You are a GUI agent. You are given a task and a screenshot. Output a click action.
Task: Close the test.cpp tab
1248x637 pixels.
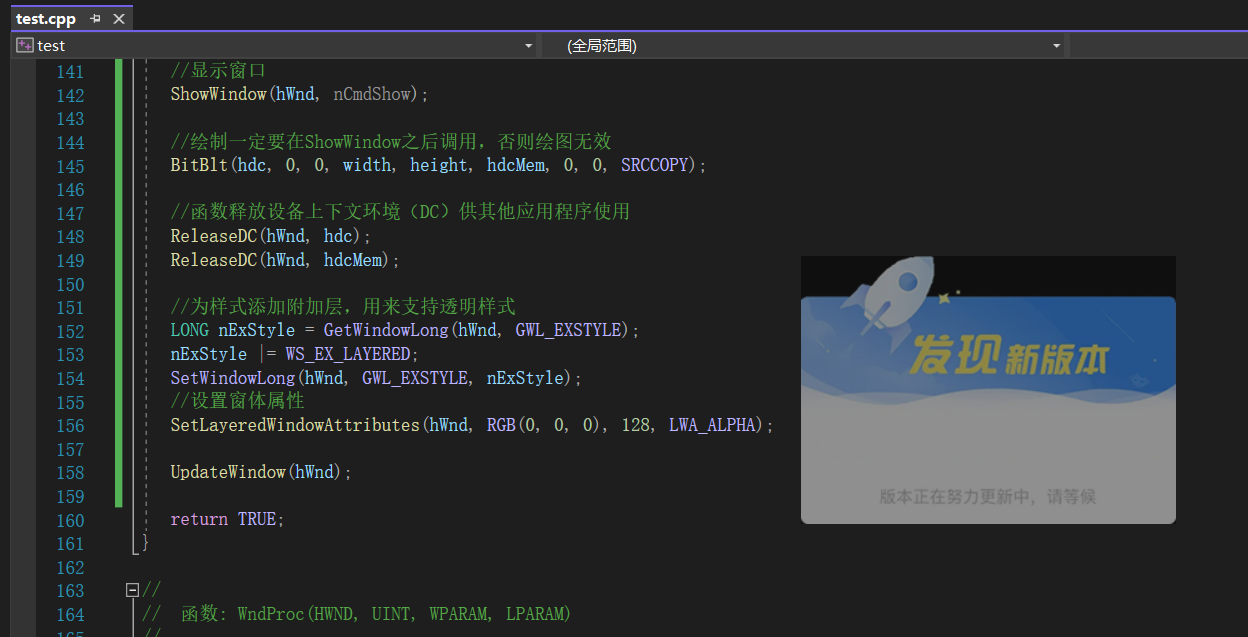[x=118, y=18]
